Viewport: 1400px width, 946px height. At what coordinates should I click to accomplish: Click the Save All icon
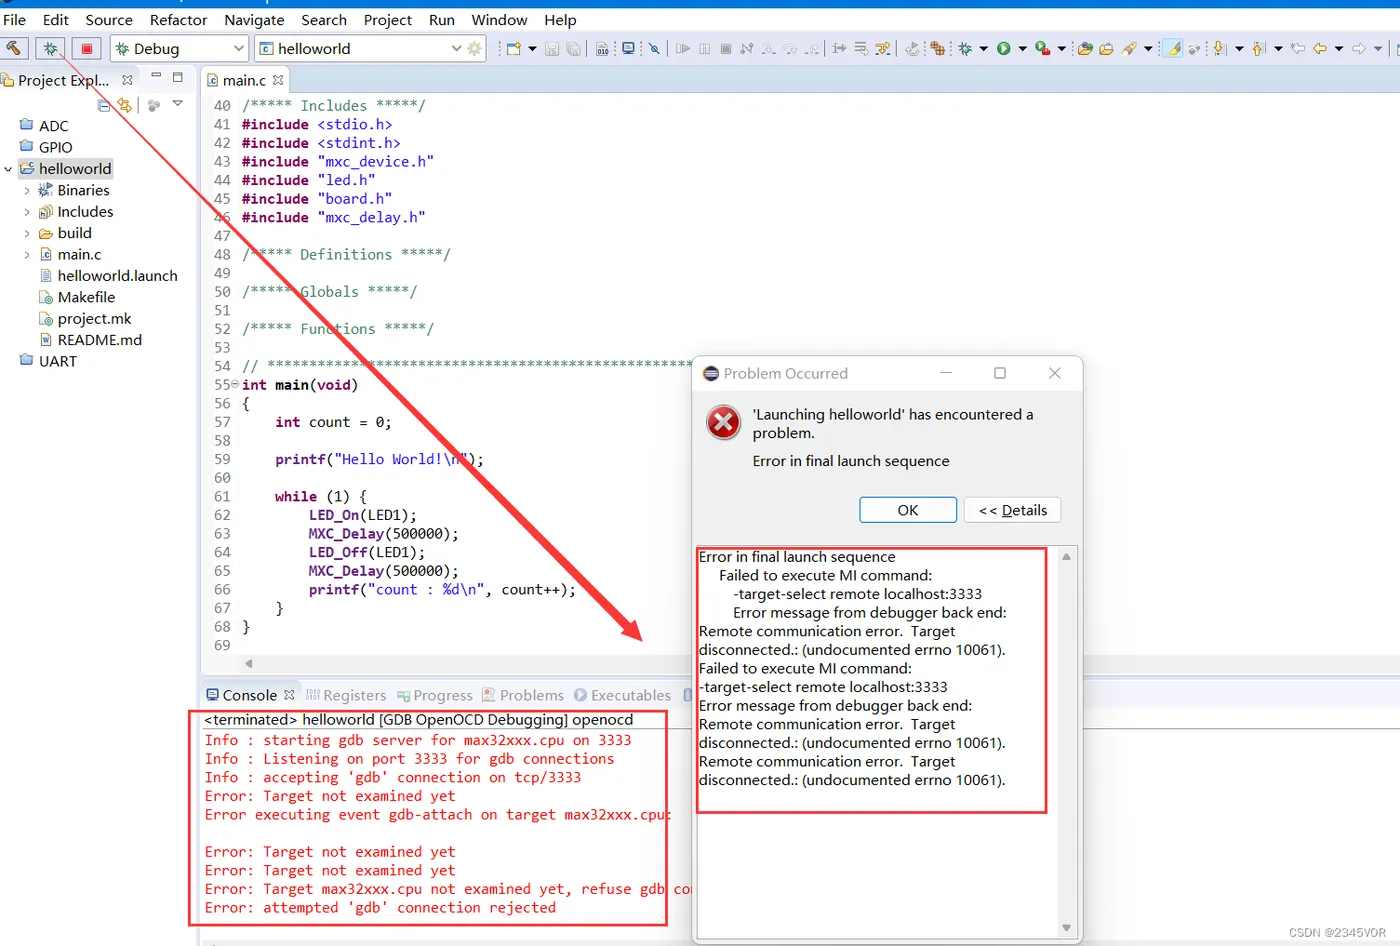pyautogui.click(x=573, y=48)
